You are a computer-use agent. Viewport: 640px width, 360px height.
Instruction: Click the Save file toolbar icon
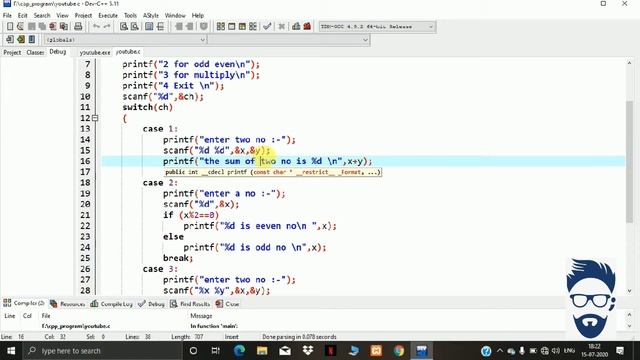click(31, 27)
